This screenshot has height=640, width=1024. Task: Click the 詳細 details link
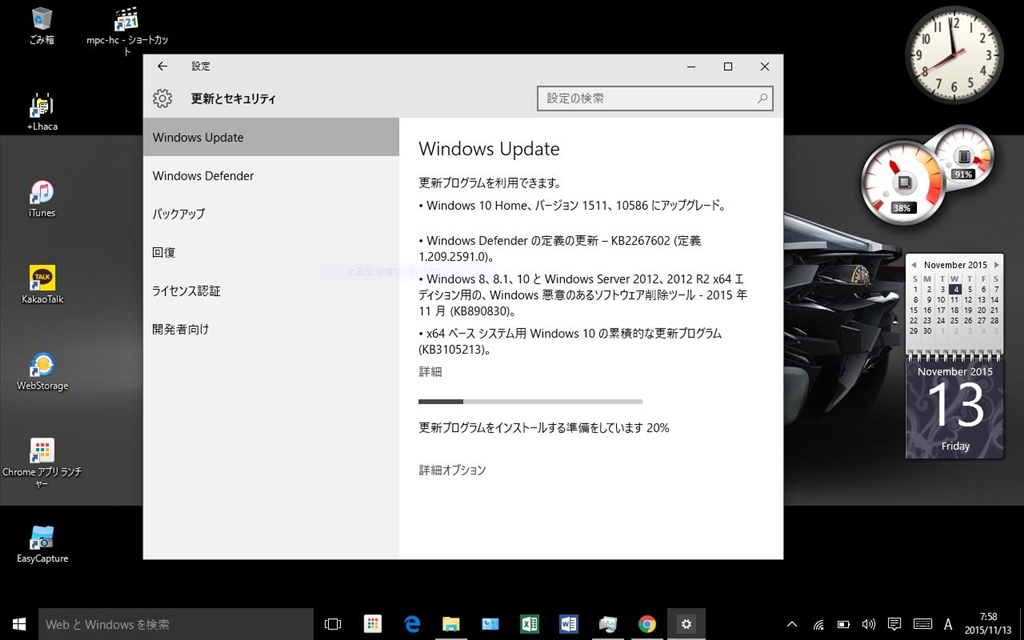point(430,372)
